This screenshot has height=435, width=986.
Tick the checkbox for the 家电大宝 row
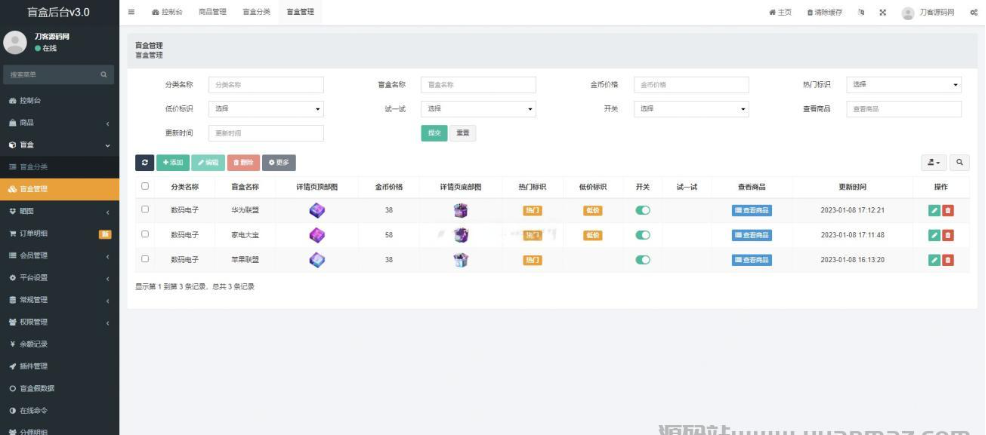click(x=145, y=234)
